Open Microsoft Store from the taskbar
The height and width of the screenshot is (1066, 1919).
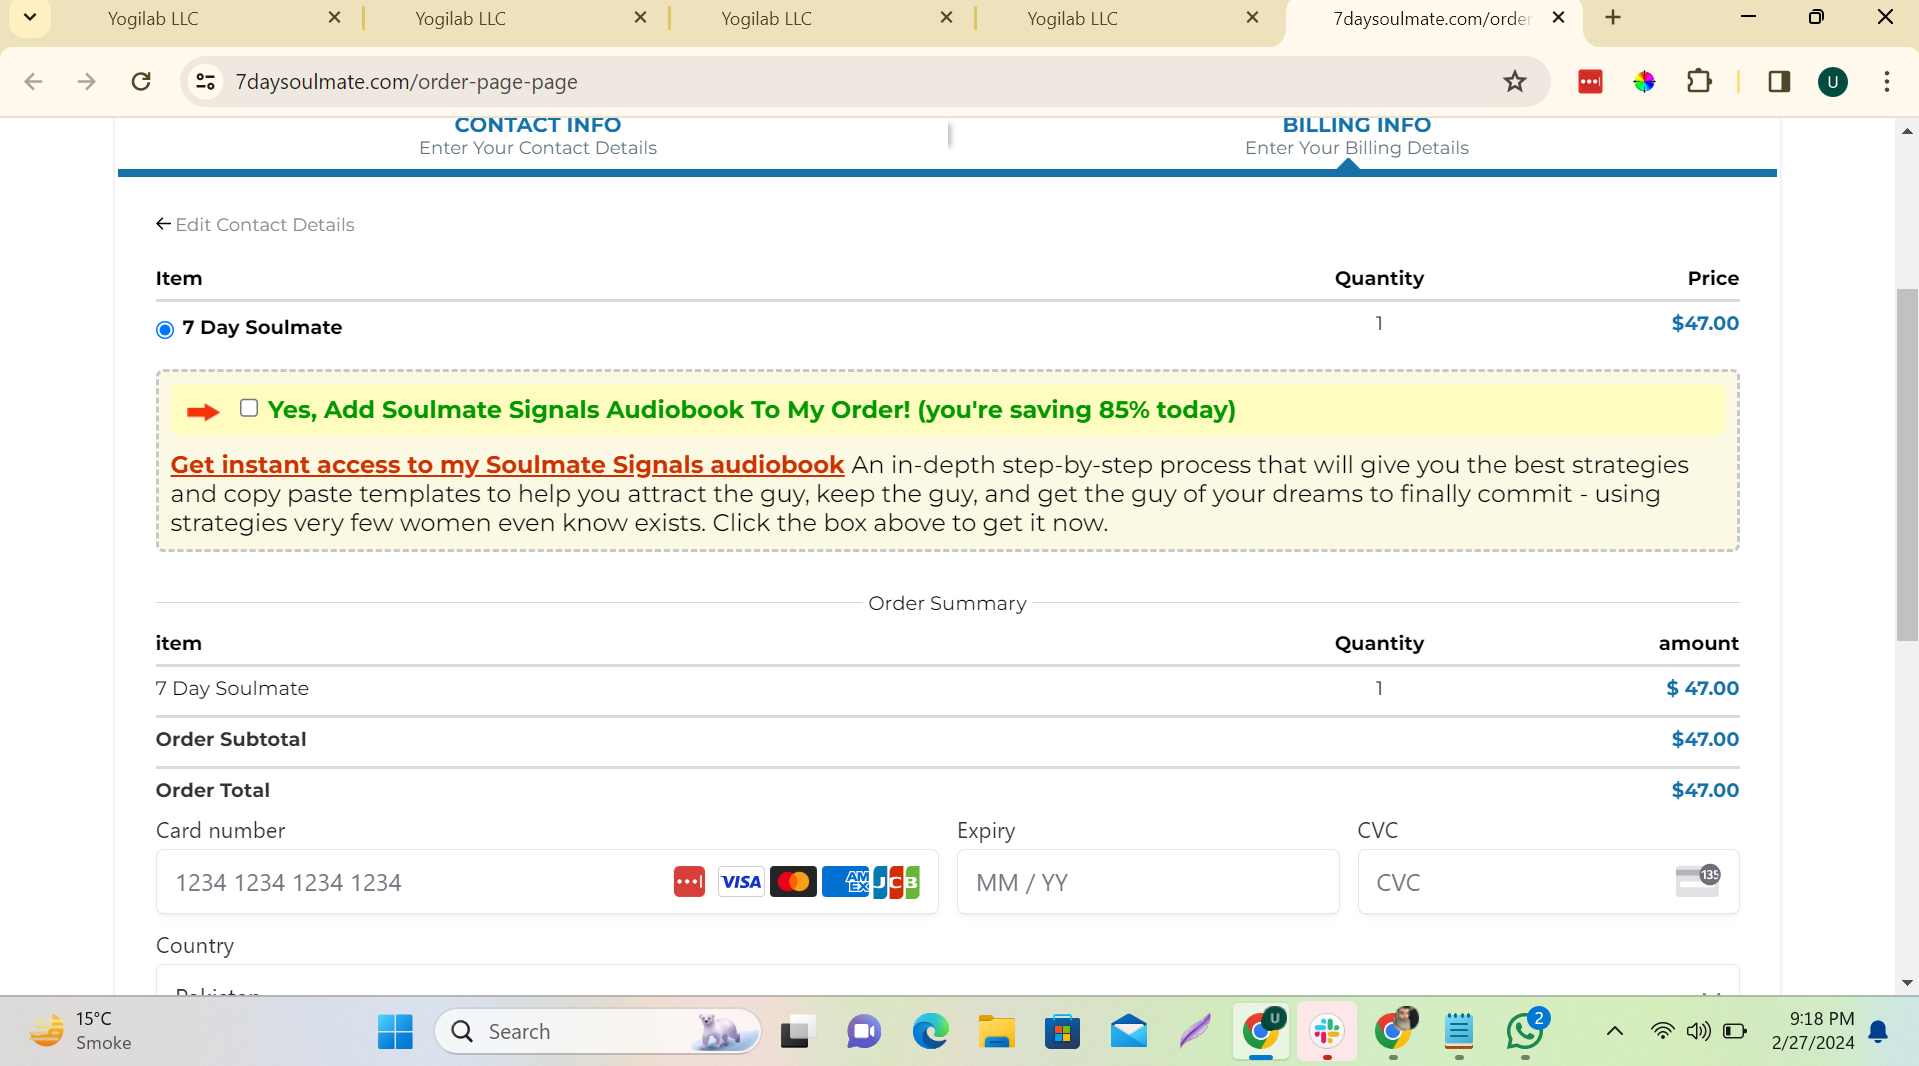click(1062, 1031)
